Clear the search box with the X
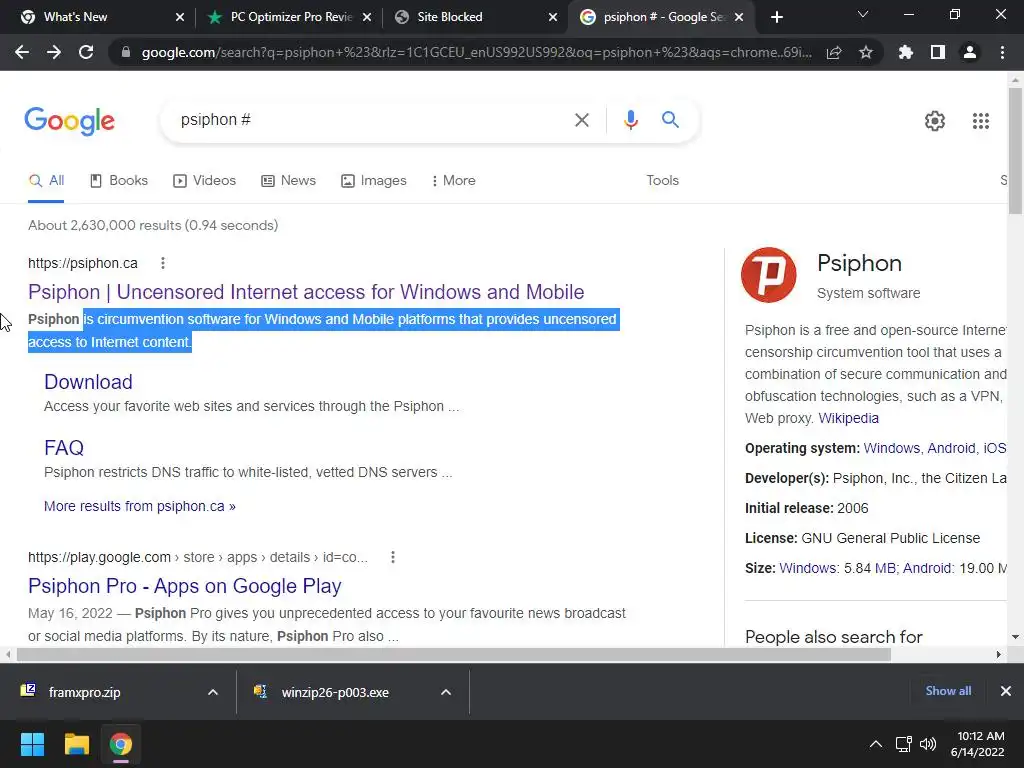 (x=581, y=120)
